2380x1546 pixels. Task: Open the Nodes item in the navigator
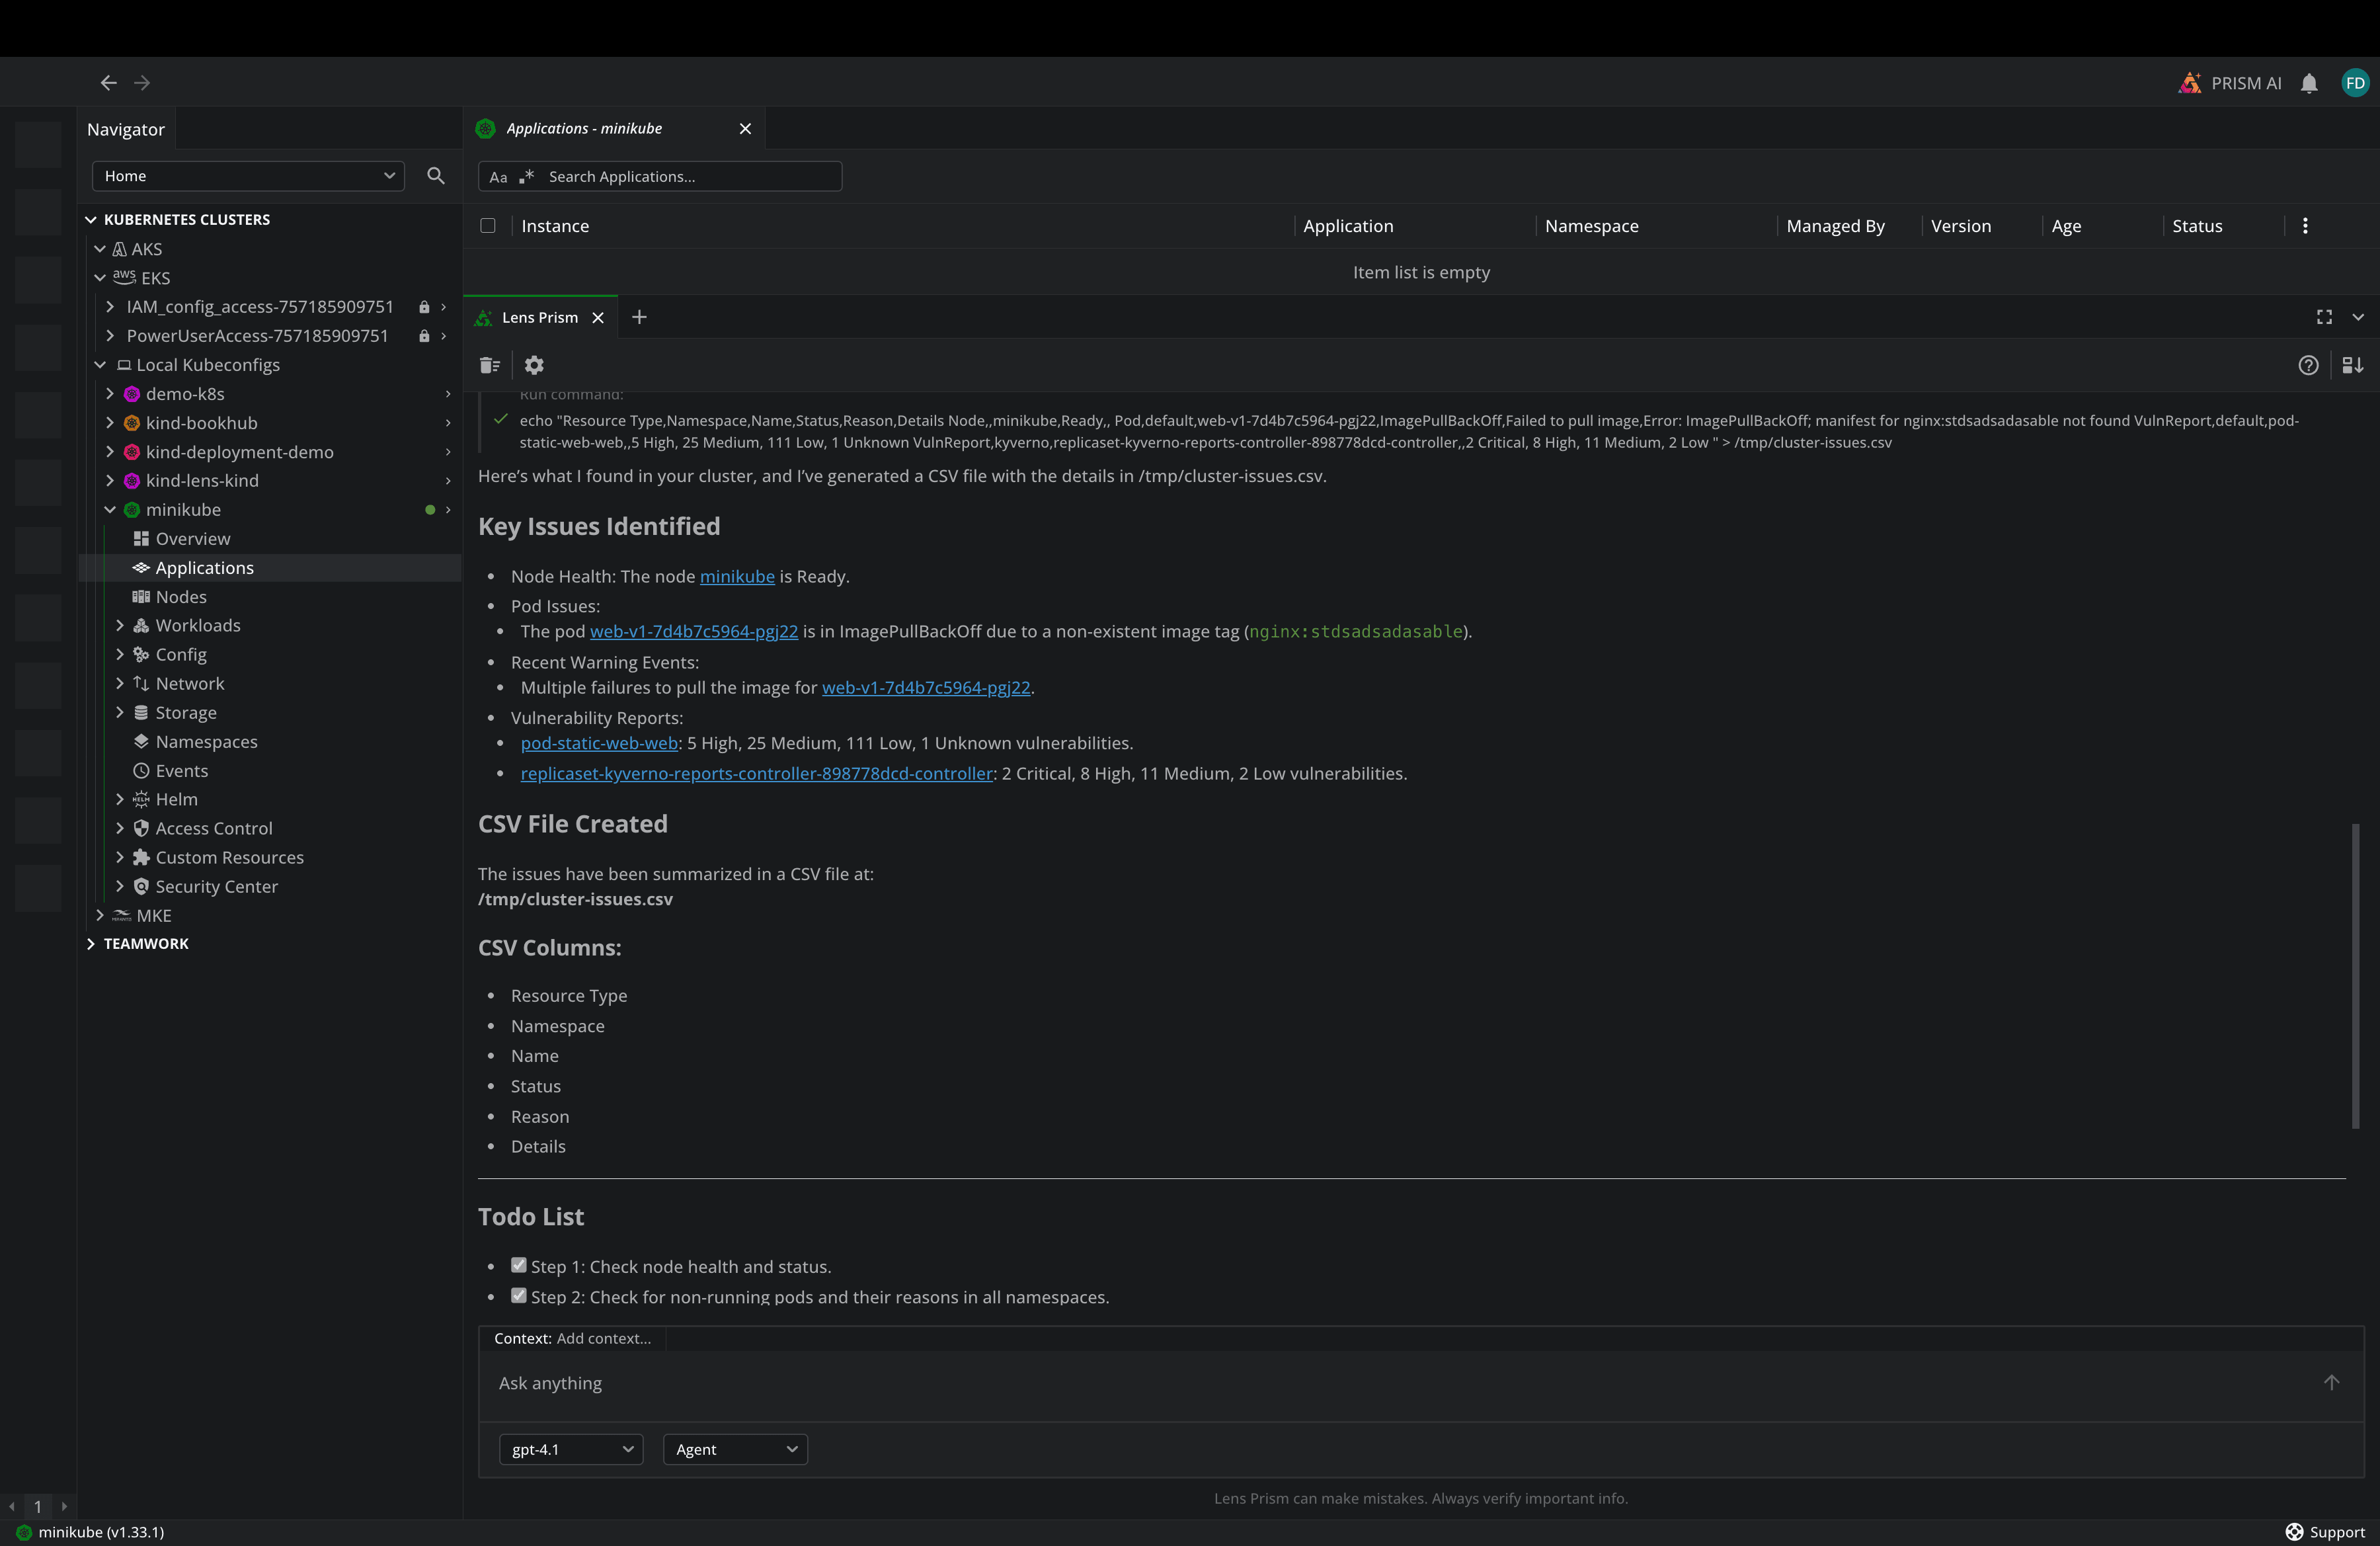pos(181,597)
